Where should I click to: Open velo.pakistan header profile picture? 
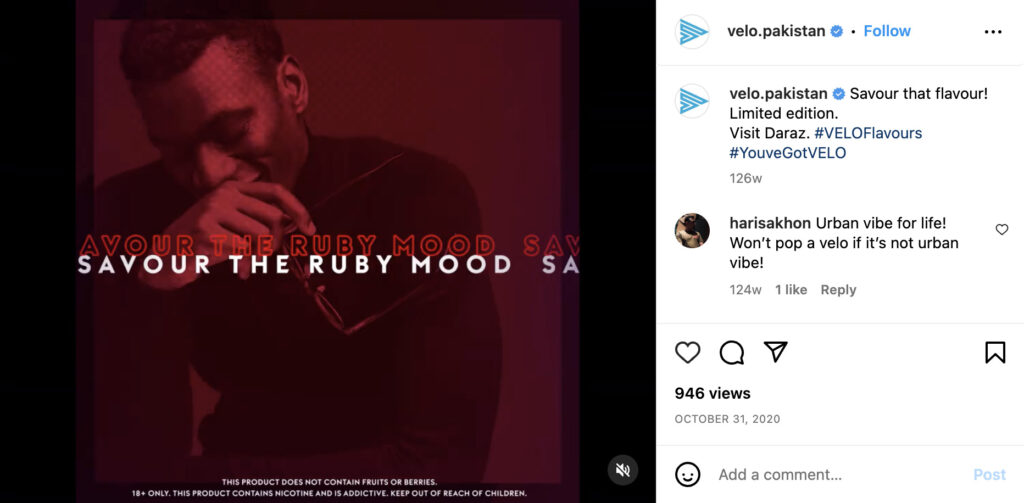[692, 31]
